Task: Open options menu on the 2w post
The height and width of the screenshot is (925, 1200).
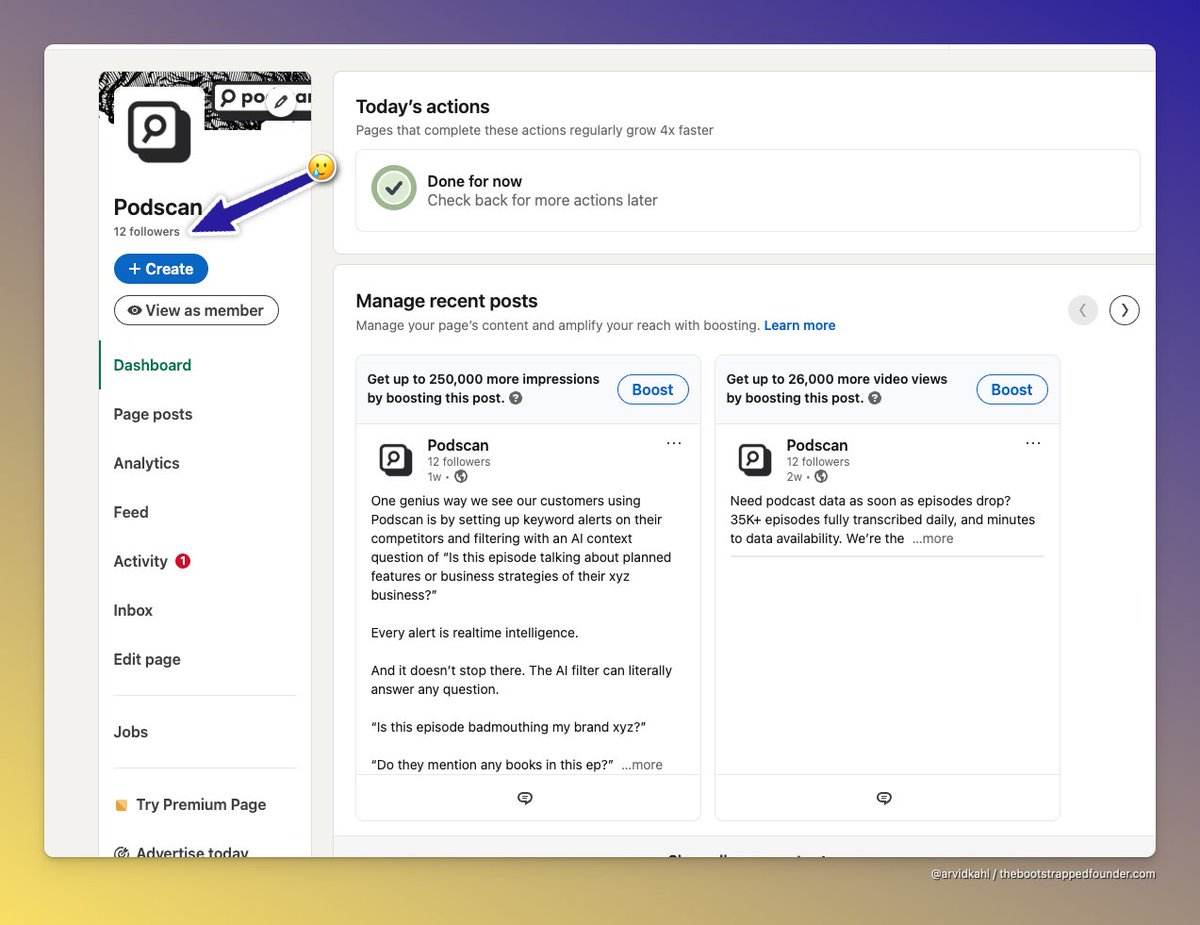Action: coord(1033,443)
